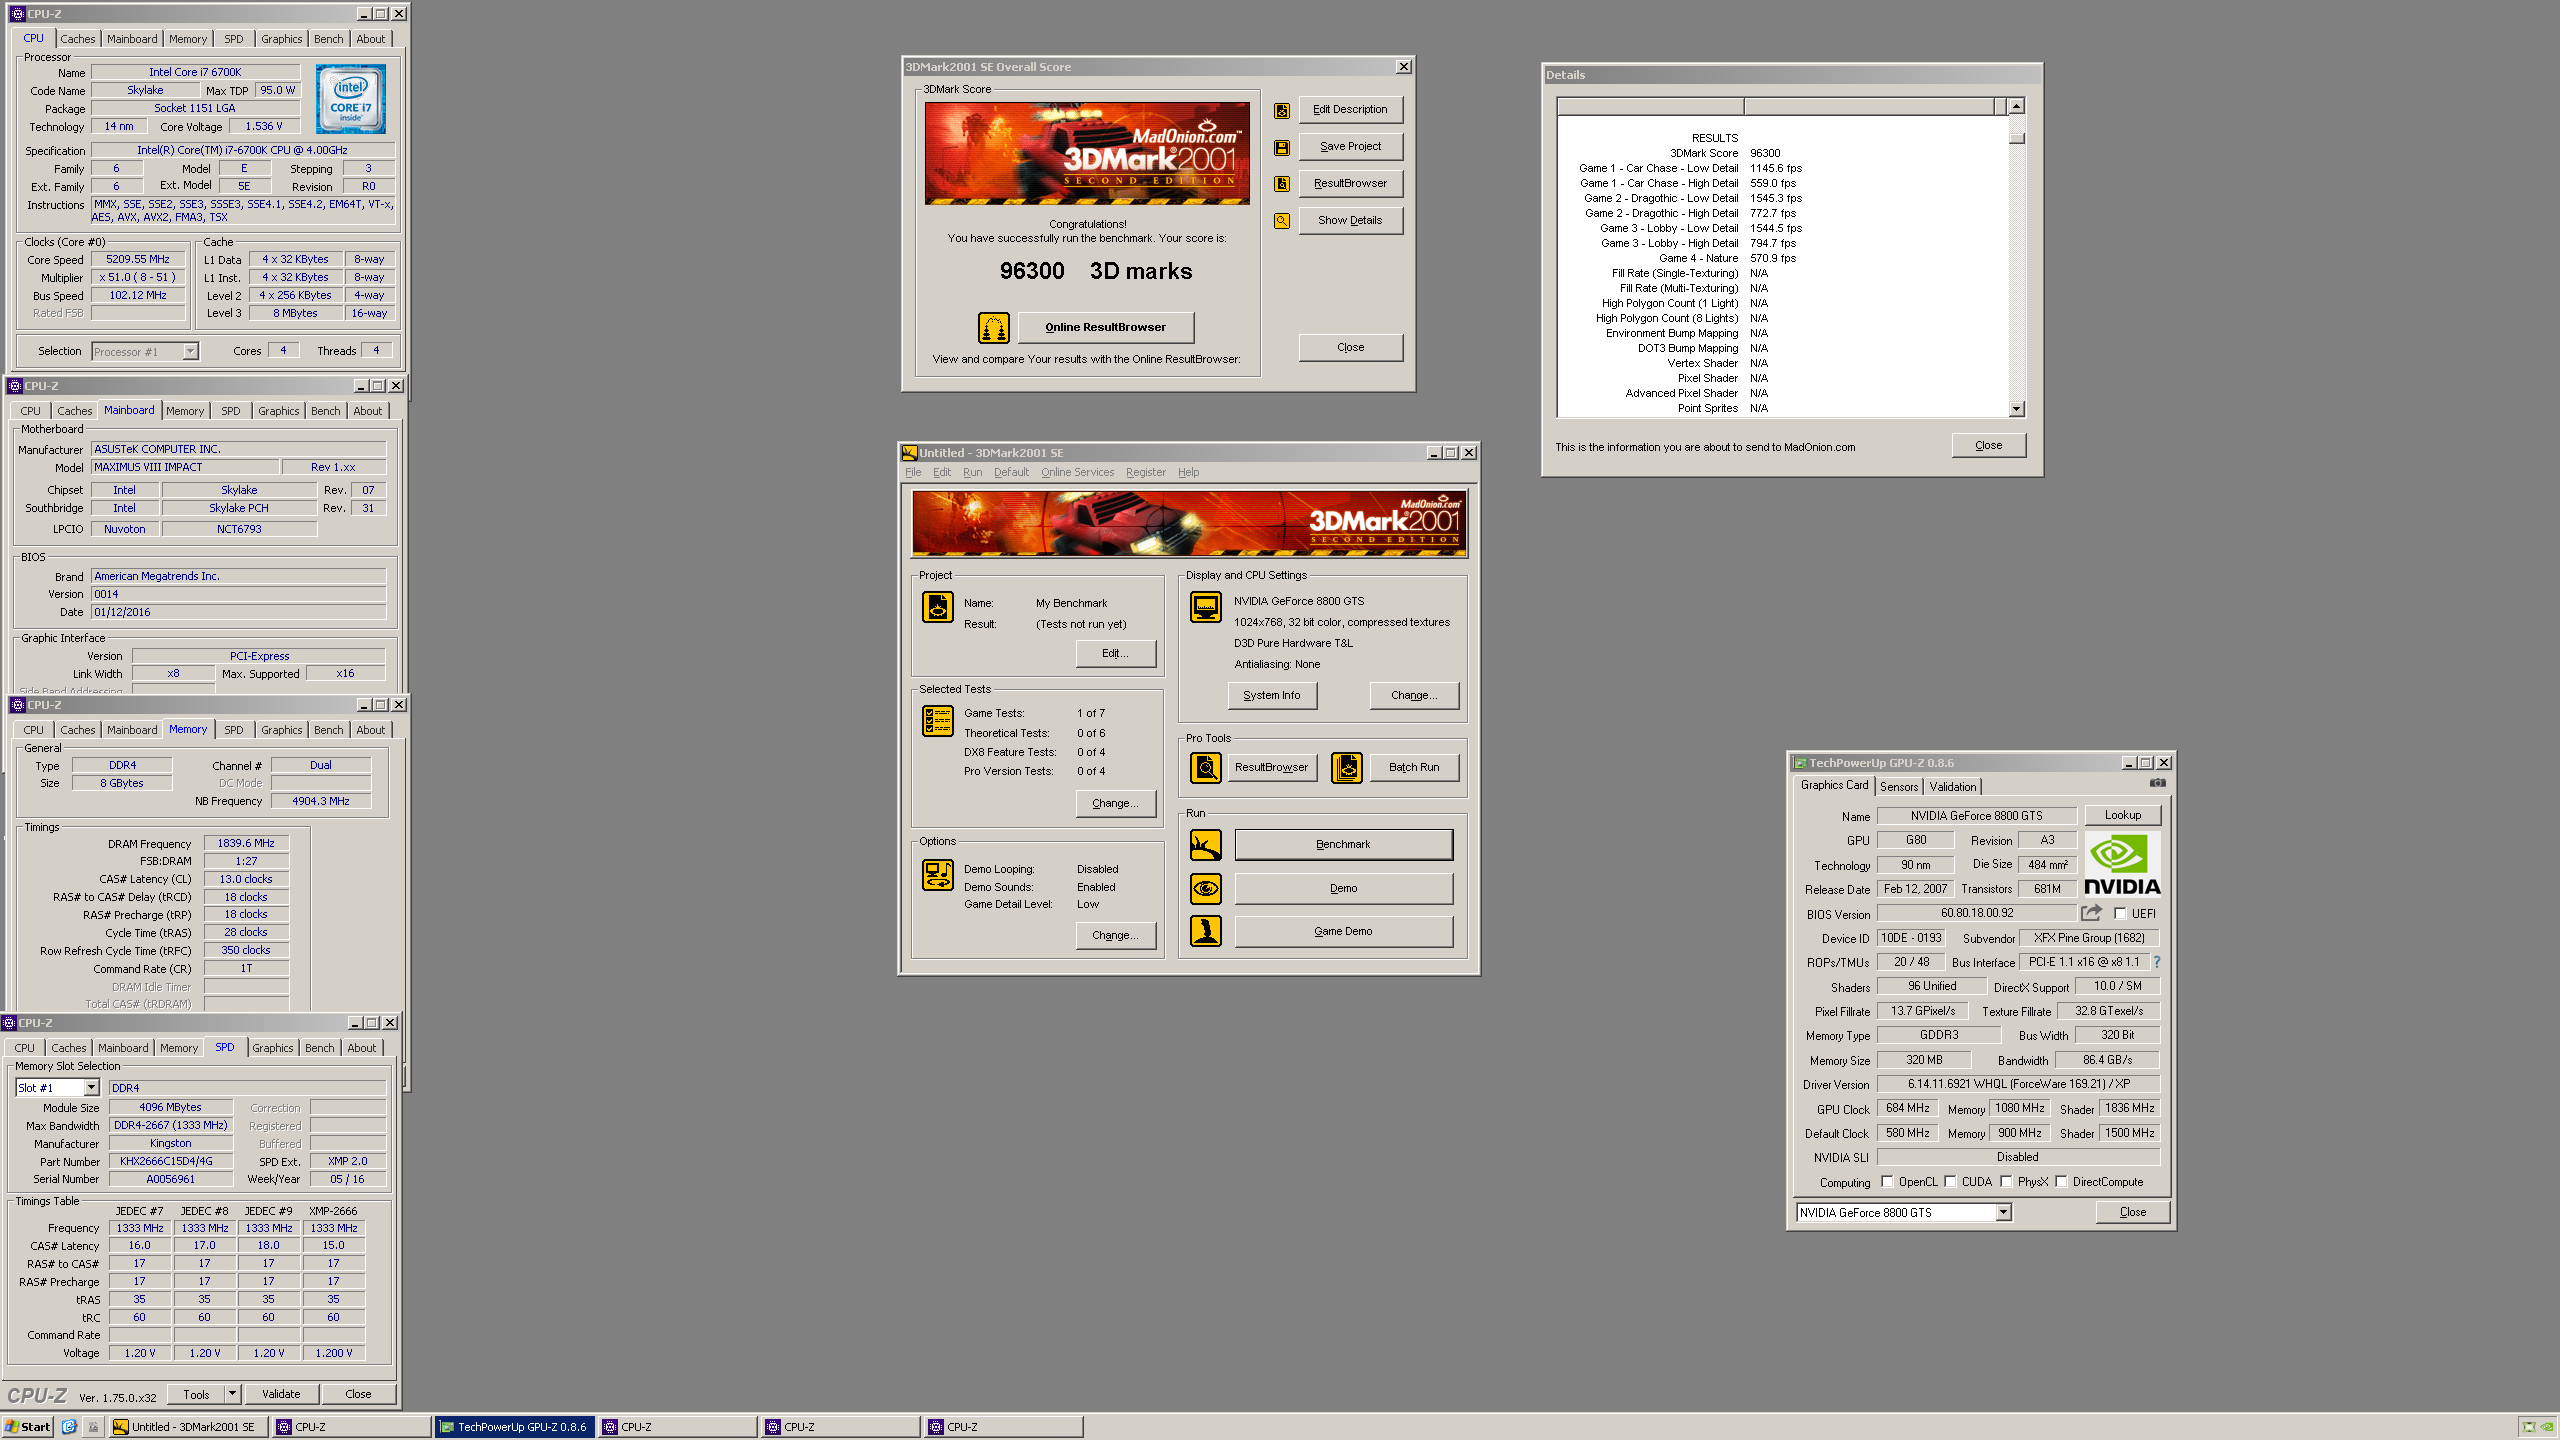Screen dimensions: 2560x1440
Task: Switch to the Validation tab in GPU-Z
Action: pos(1952,787)
